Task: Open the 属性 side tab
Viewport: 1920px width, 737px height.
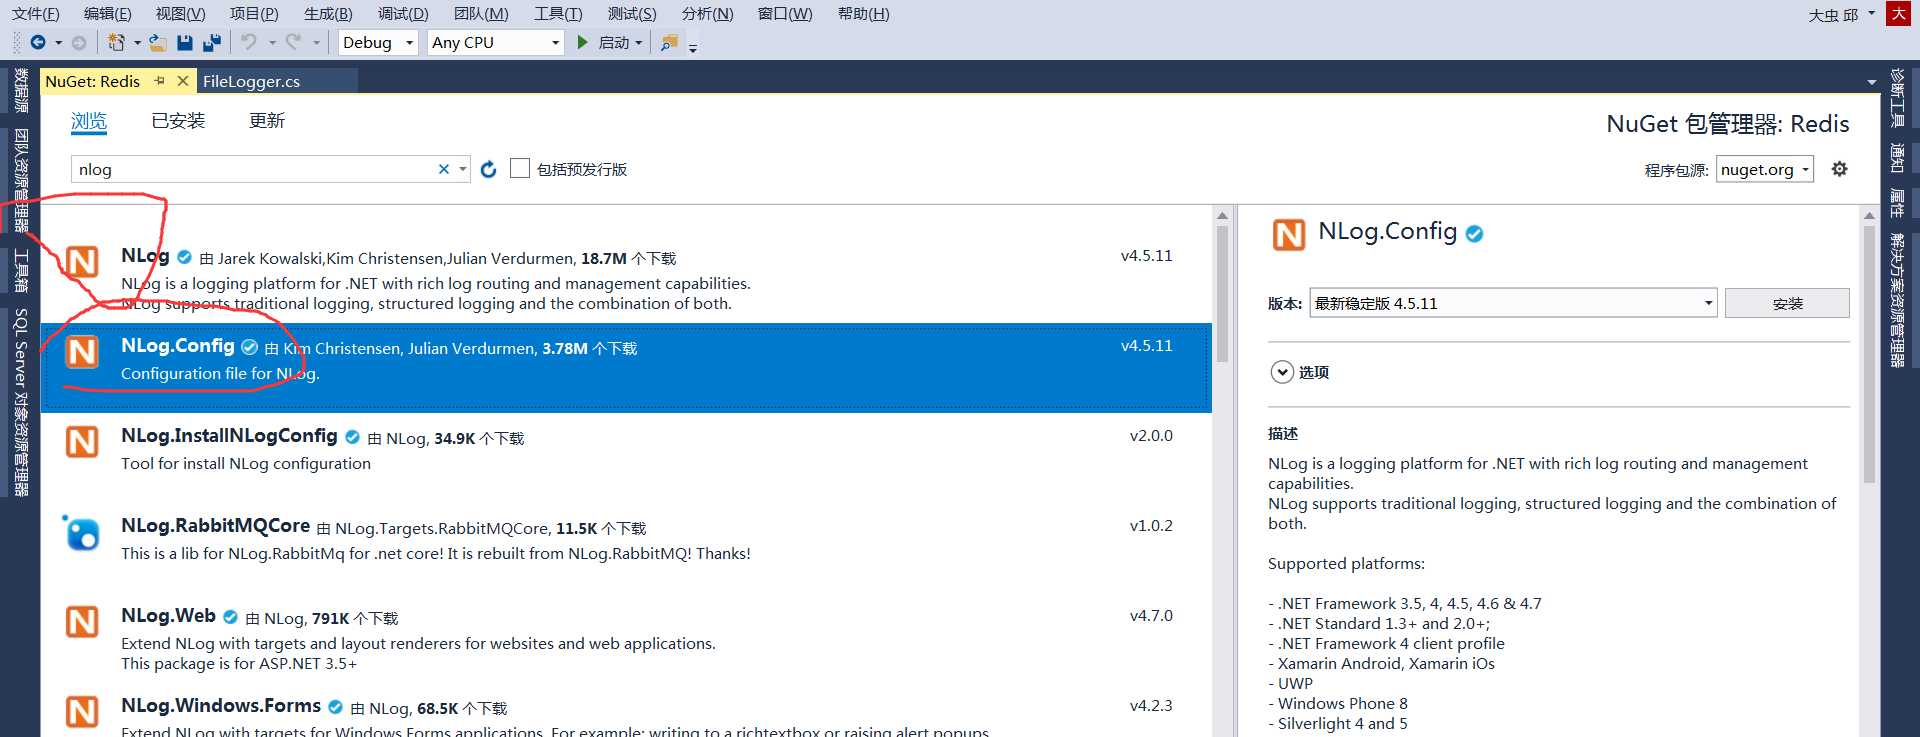Action: pos(1897,204)
